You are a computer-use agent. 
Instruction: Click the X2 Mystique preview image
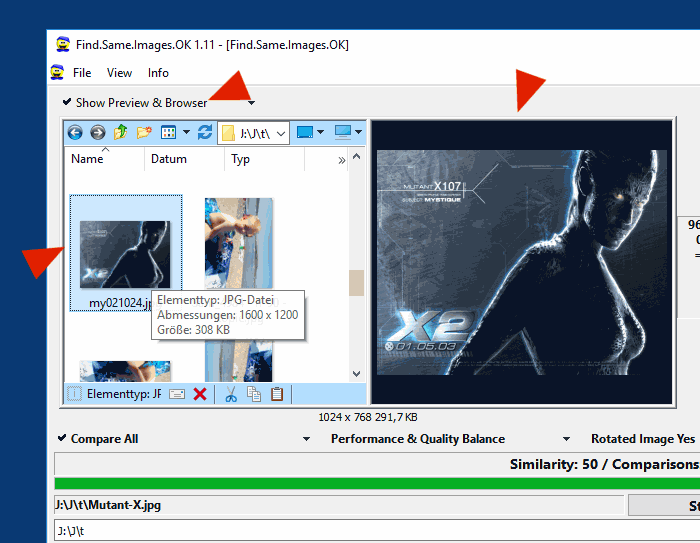point(522,262)
